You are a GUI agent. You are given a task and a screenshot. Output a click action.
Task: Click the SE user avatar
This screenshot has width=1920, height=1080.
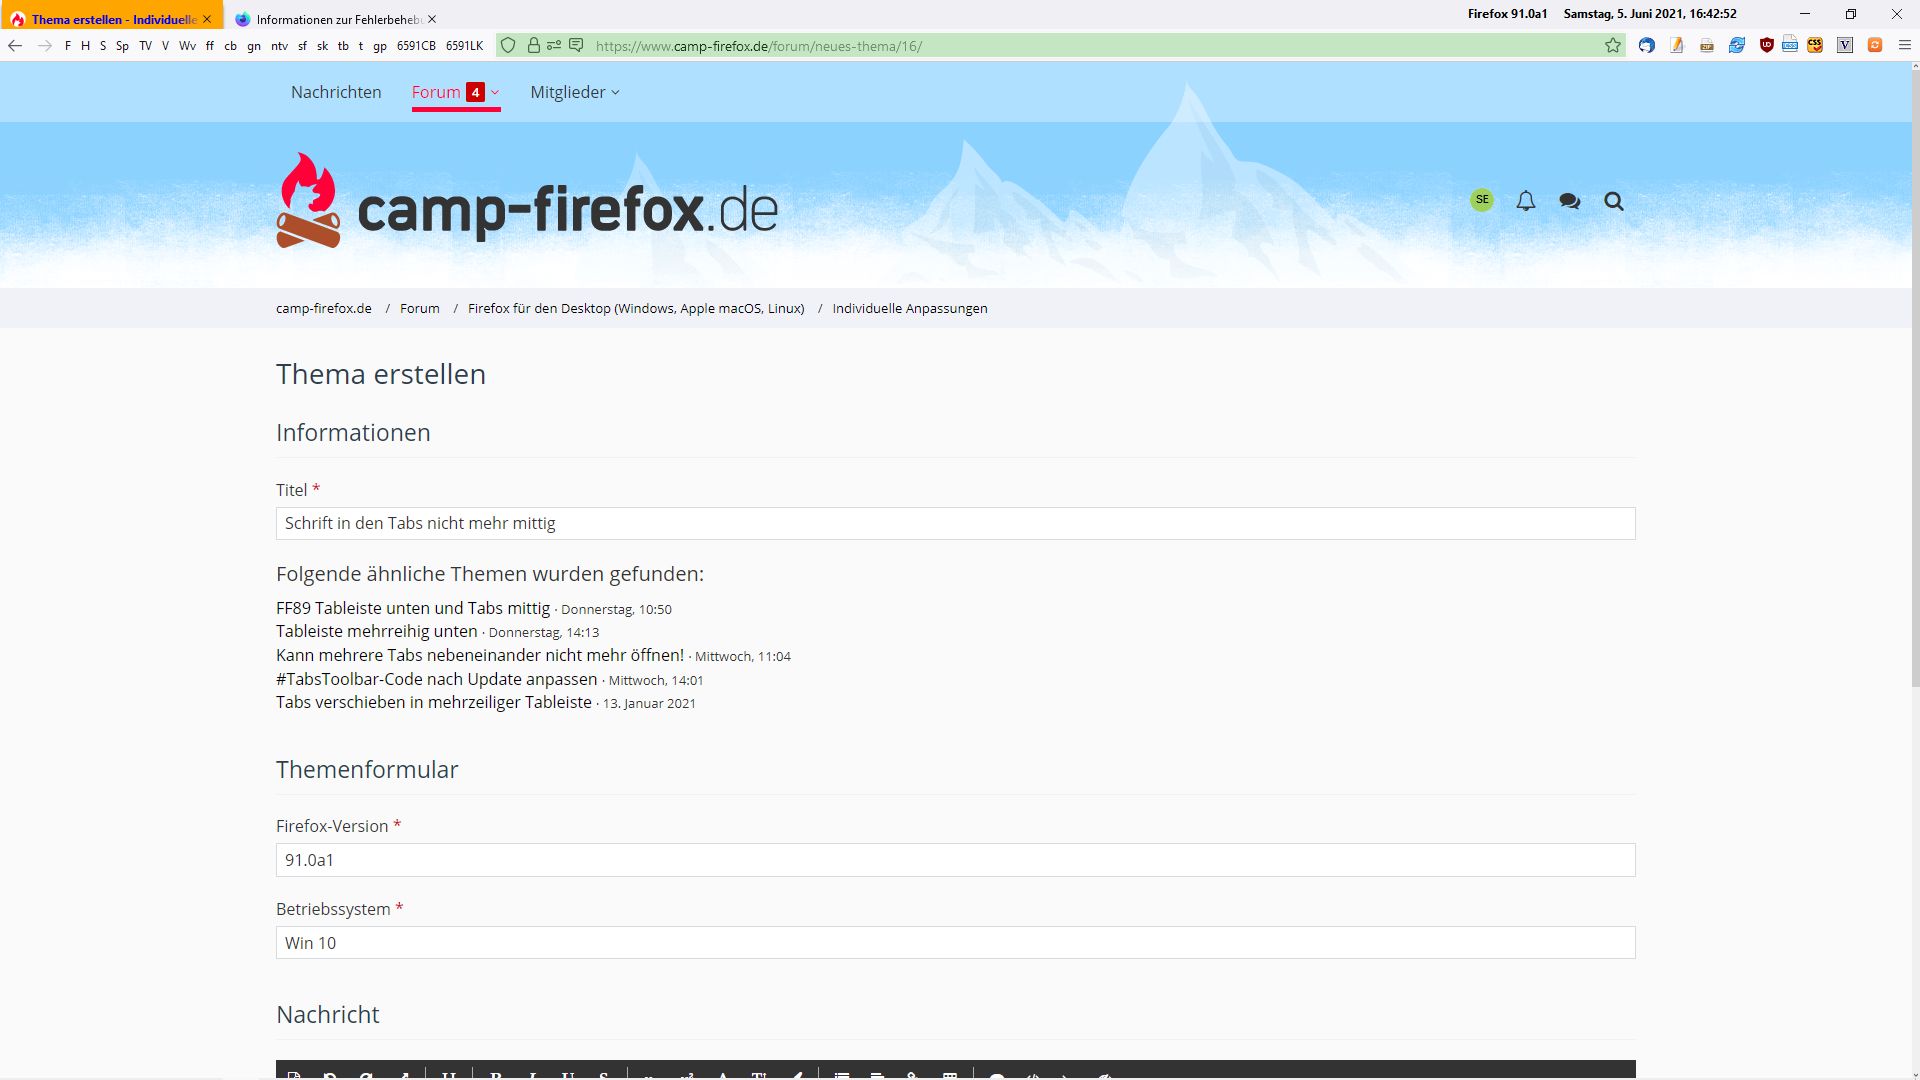[x=1481, y=200]
